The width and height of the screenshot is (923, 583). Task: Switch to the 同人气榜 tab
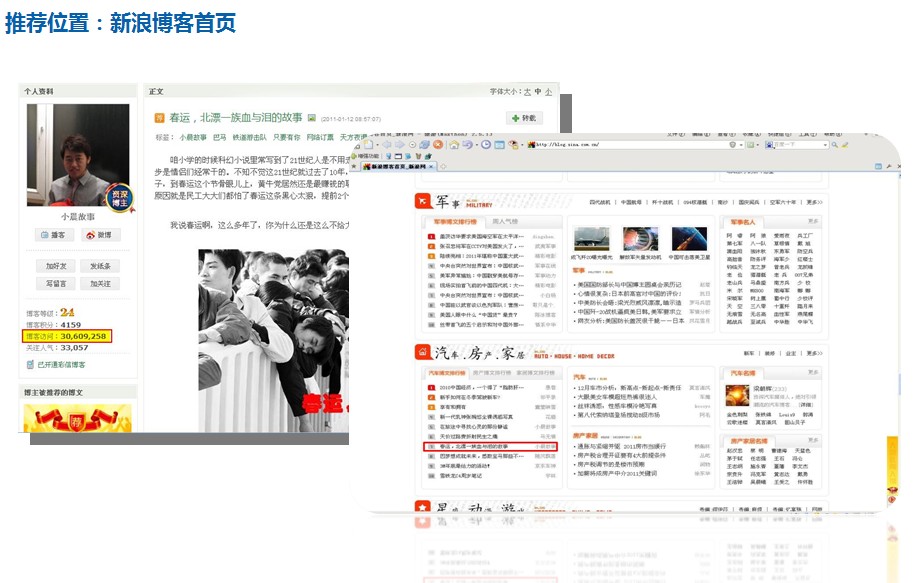pyautogui.click(x=505, y=221)
